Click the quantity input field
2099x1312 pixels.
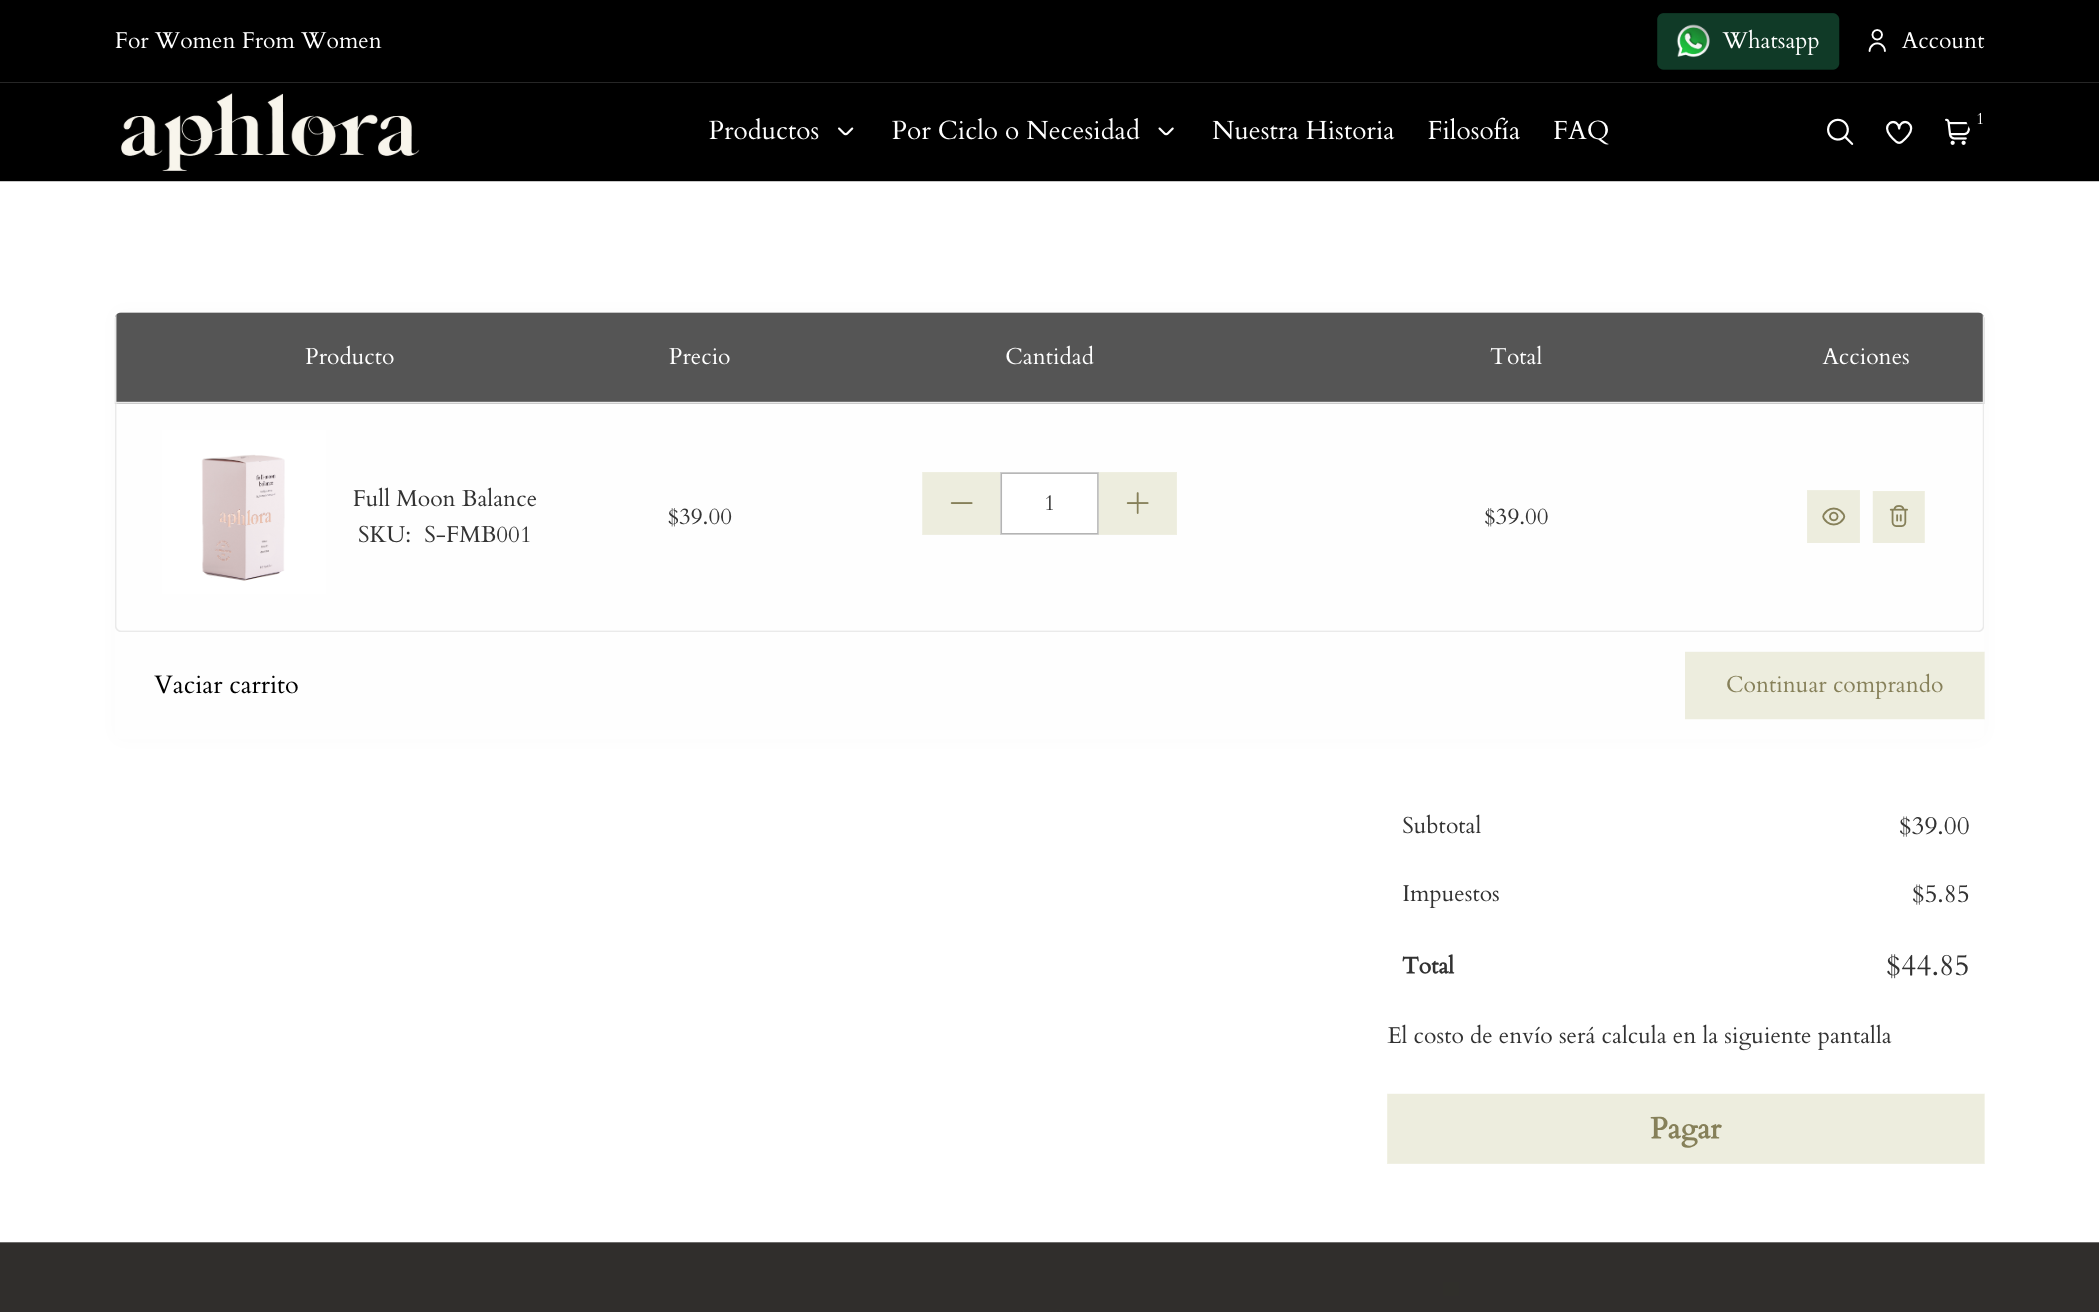click(1049, 503)
